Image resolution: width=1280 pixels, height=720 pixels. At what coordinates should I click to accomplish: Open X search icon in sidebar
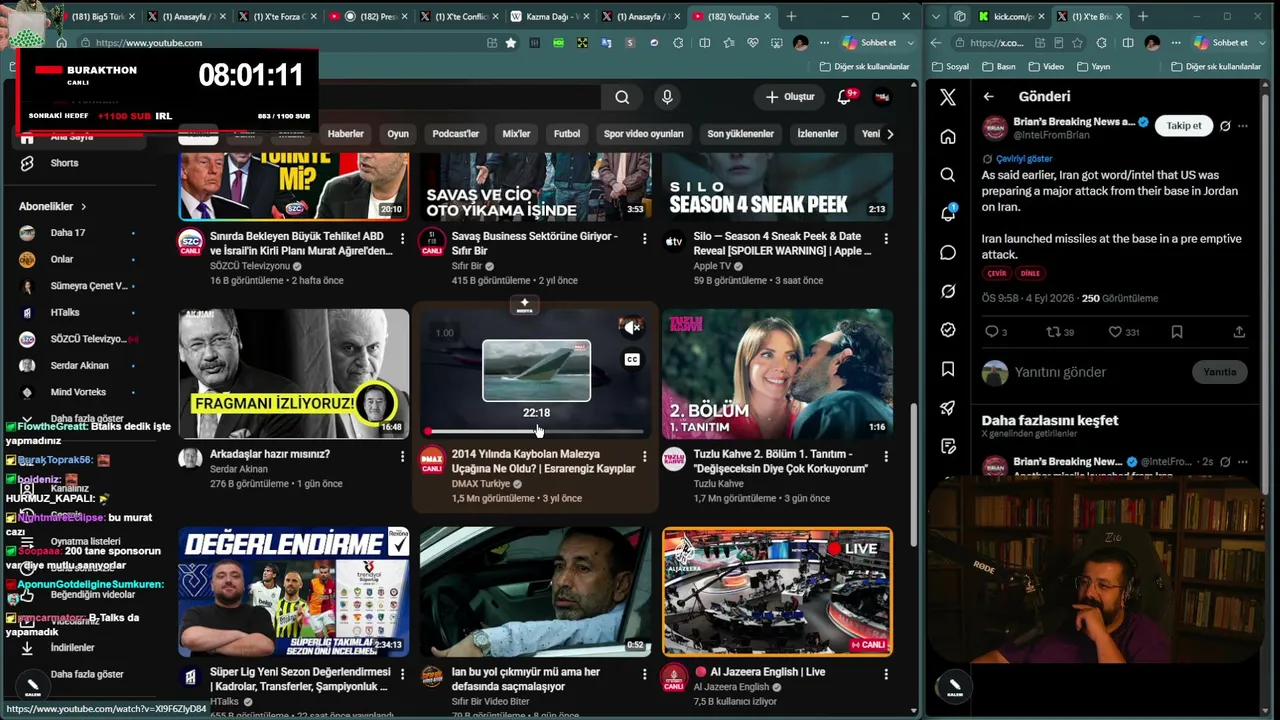click(948, 175)
